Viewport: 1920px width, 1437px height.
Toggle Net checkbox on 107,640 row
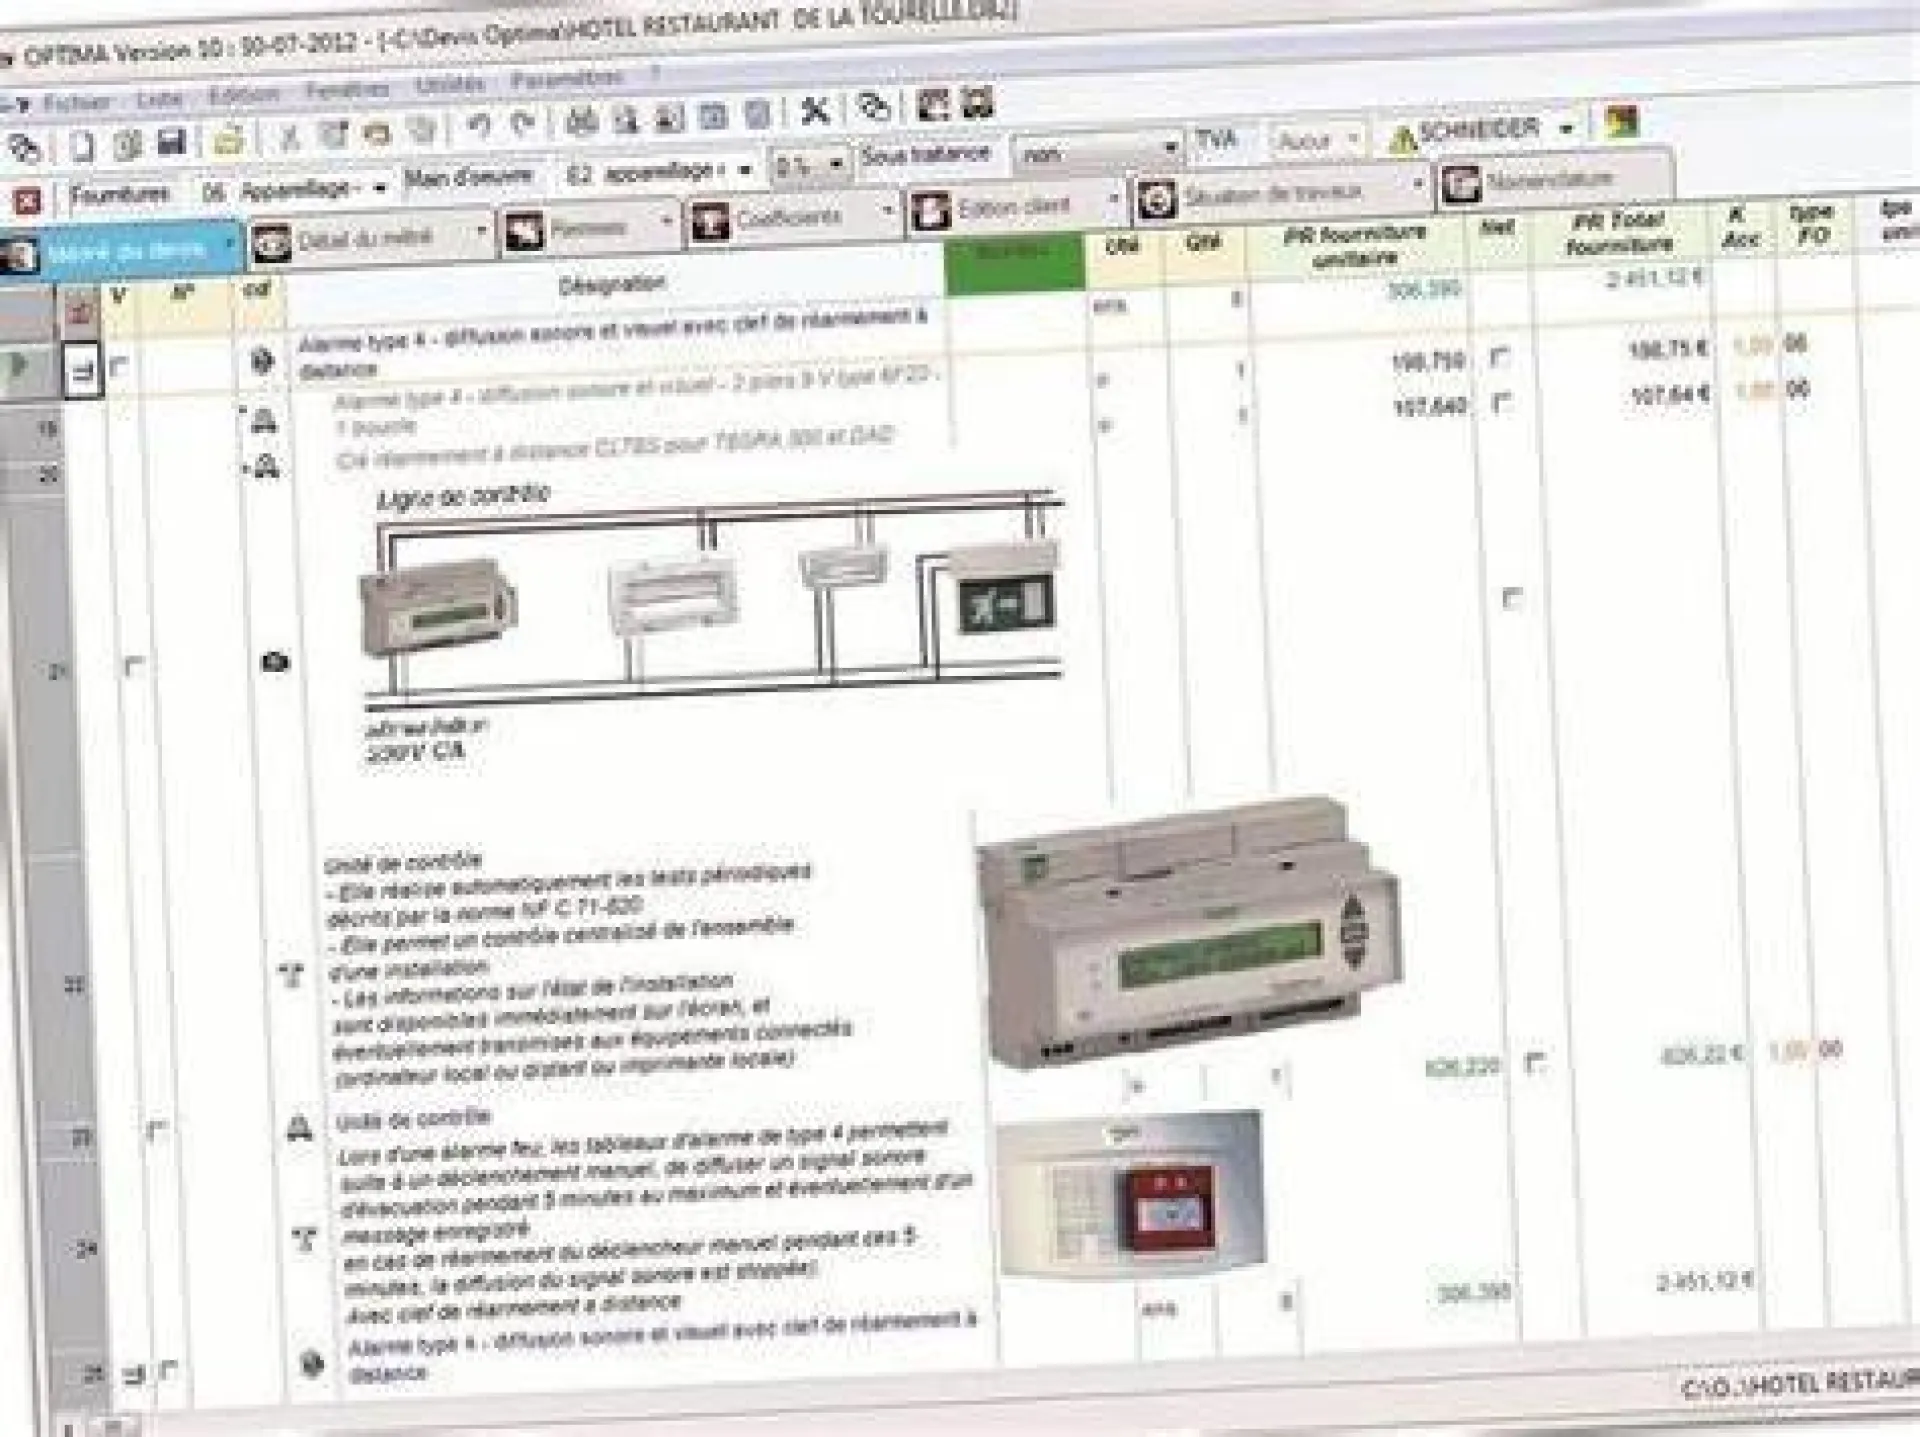click(x=1501, y=402)
